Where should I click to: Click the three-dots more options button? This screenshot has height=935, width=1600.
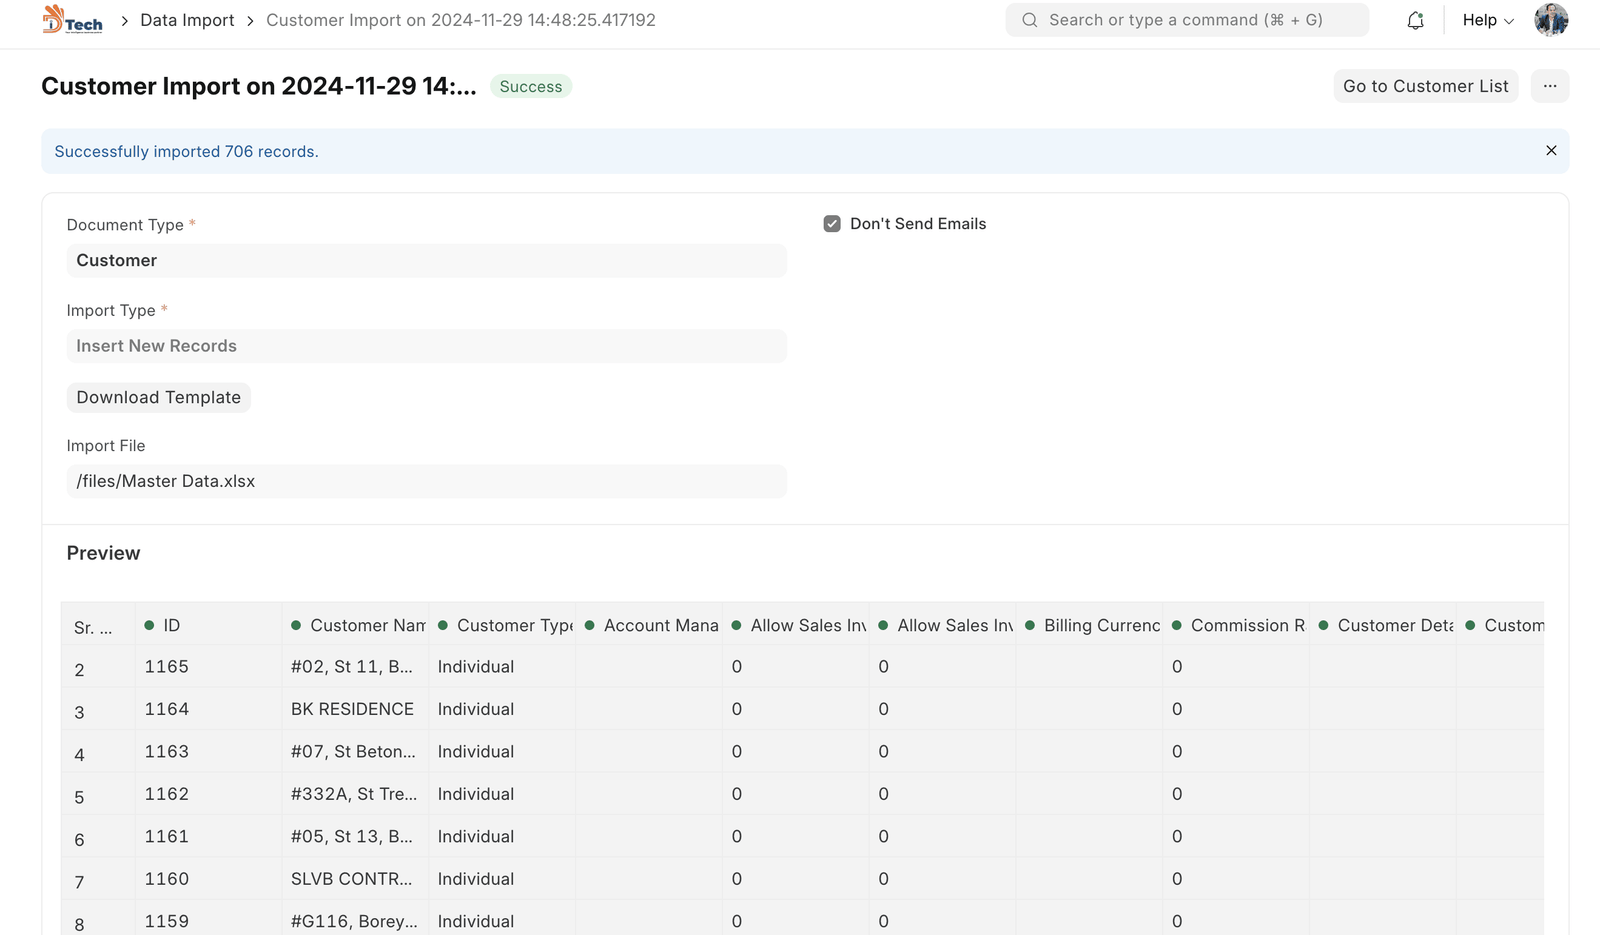point(1549,86)
